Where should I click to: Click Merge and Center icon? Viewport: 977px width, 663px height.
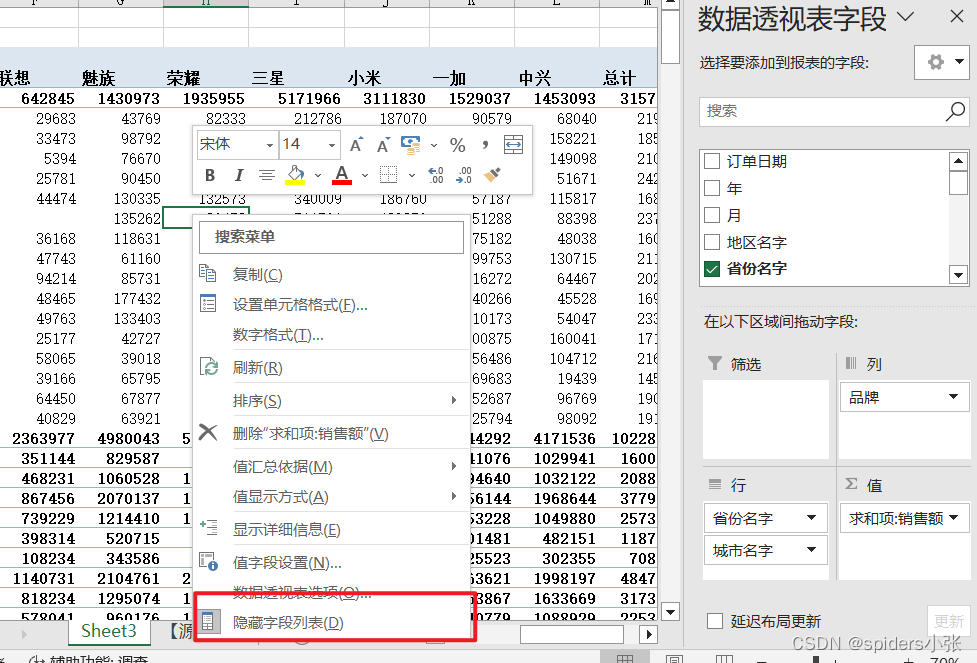pyautogui.click(x=513, y=145)
